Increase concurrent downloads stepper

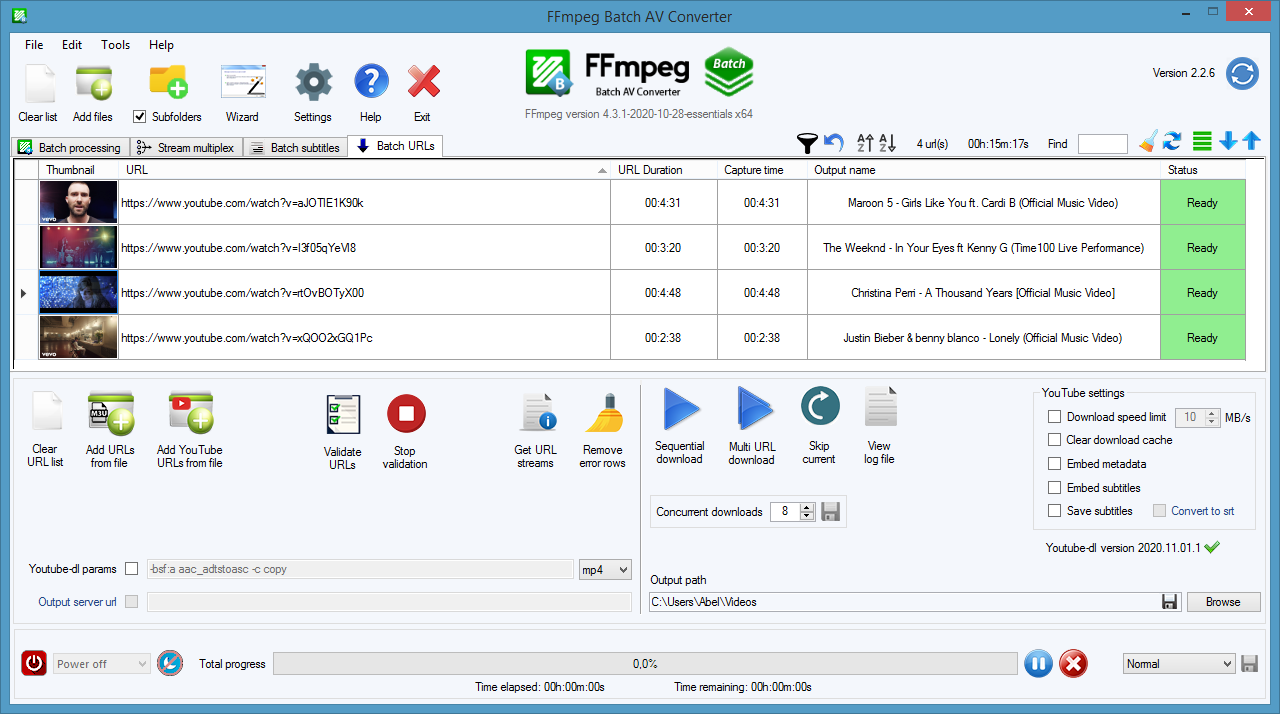pyautogui.click(x=807, y=507)
